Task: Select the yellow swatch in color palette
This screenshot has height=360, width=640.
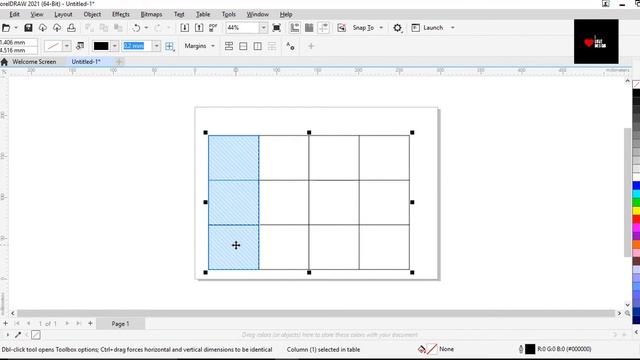Action: click(x=636, y=211)
